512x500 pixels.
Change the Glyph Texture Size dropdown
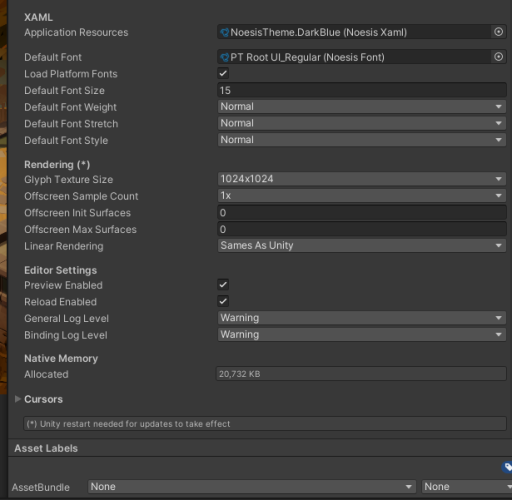362,179
